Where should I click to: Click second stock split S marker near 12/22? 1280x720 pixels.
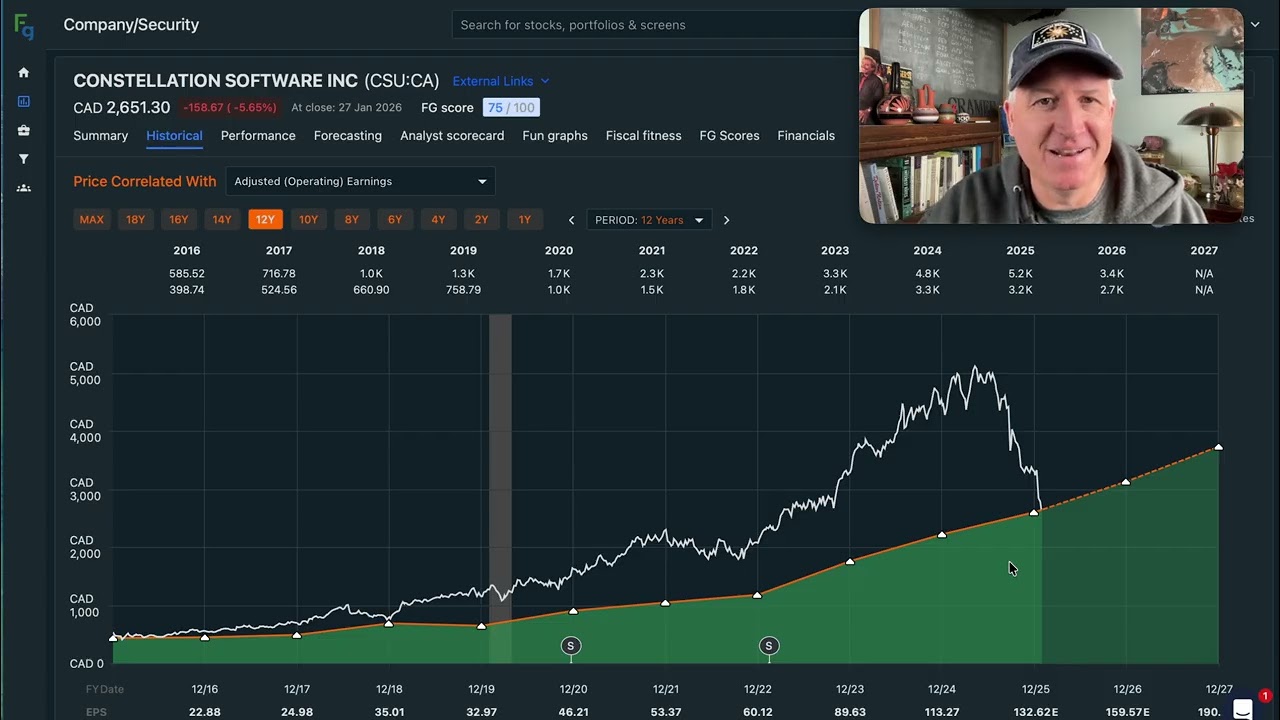tap(768, 646)
